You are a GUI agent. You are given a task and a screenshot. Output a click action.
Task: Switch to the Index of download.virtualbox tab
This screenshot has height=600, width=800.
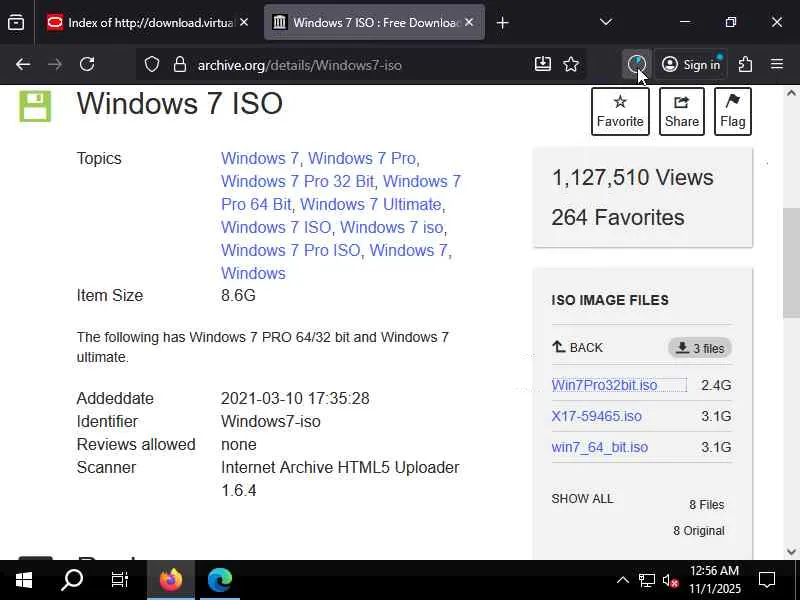click(146, 22)
